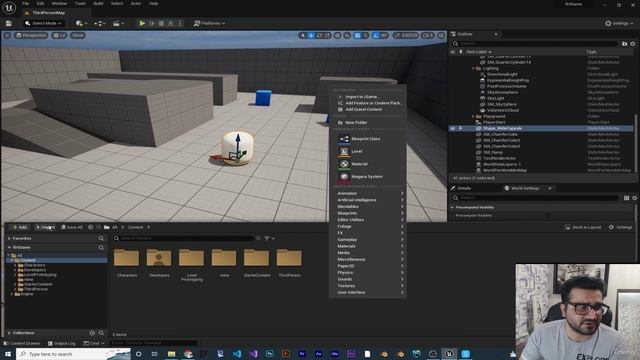Open the Lit view mode dropdown
Screen dimensions: 640x360
60,36
